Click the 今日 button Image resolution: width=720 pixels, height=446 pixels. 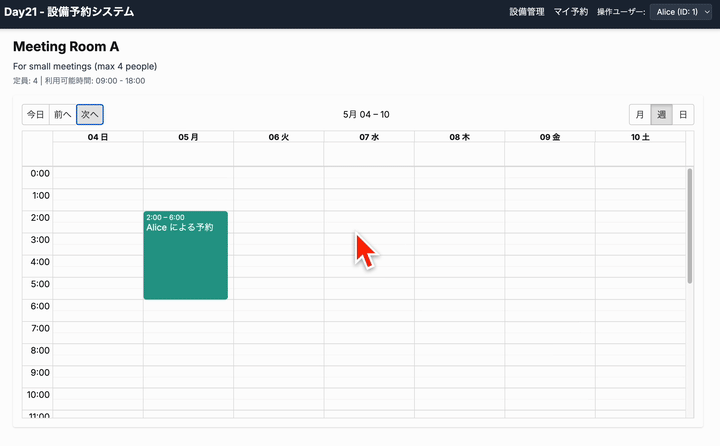[35, 114]
